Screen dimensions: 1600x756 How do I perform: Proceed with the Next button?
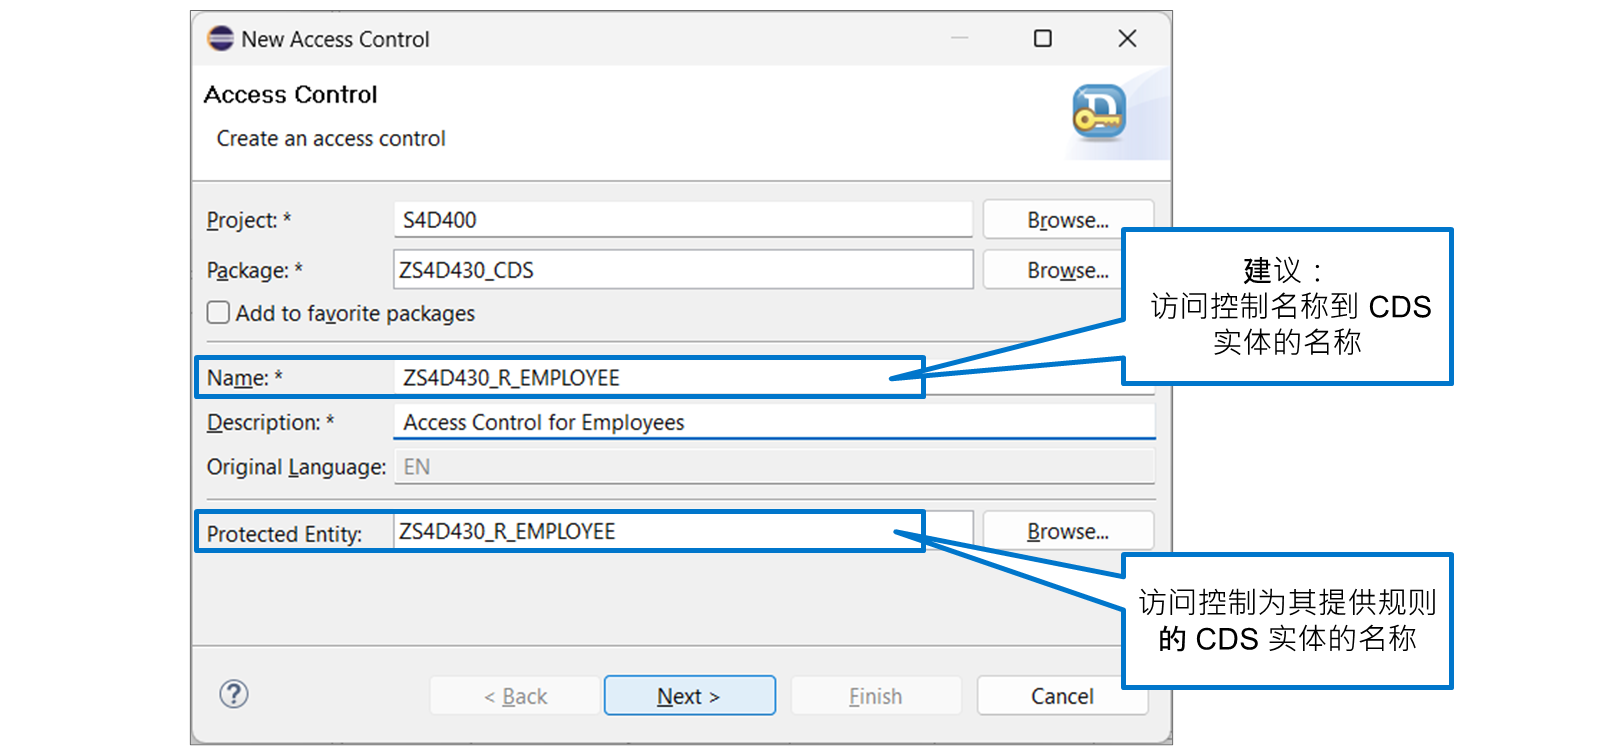689,696
